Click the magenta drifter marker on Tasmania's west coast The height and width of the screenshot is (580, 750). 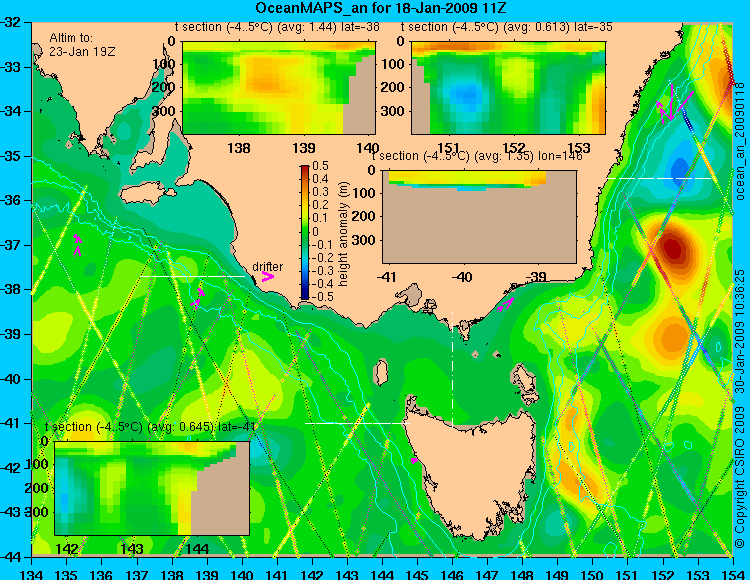coord(414,460)
